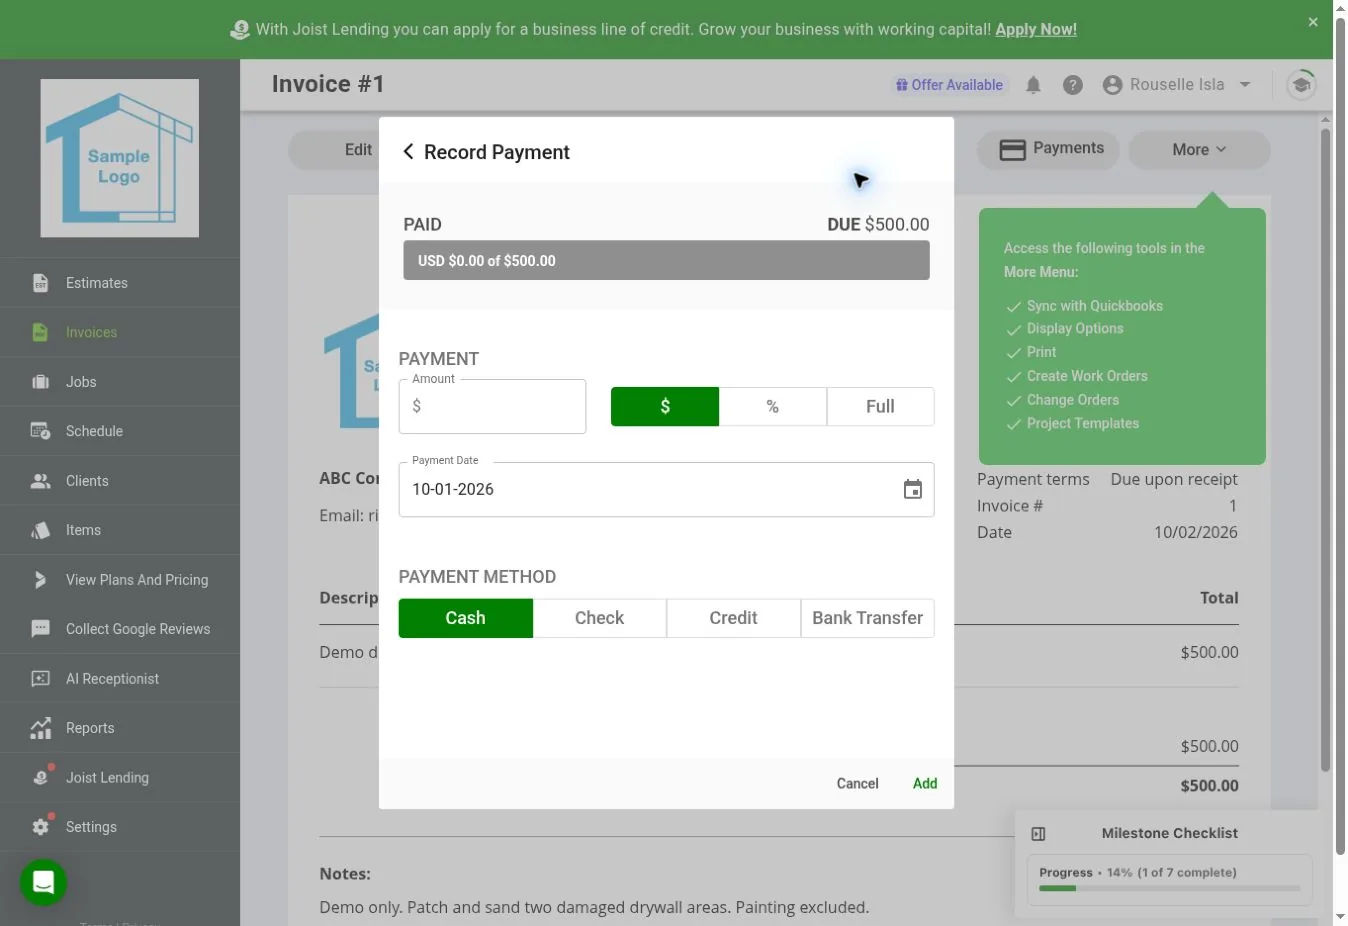Click the notifications bell icon
The image size is (1348, 926).
(1033, 85)
